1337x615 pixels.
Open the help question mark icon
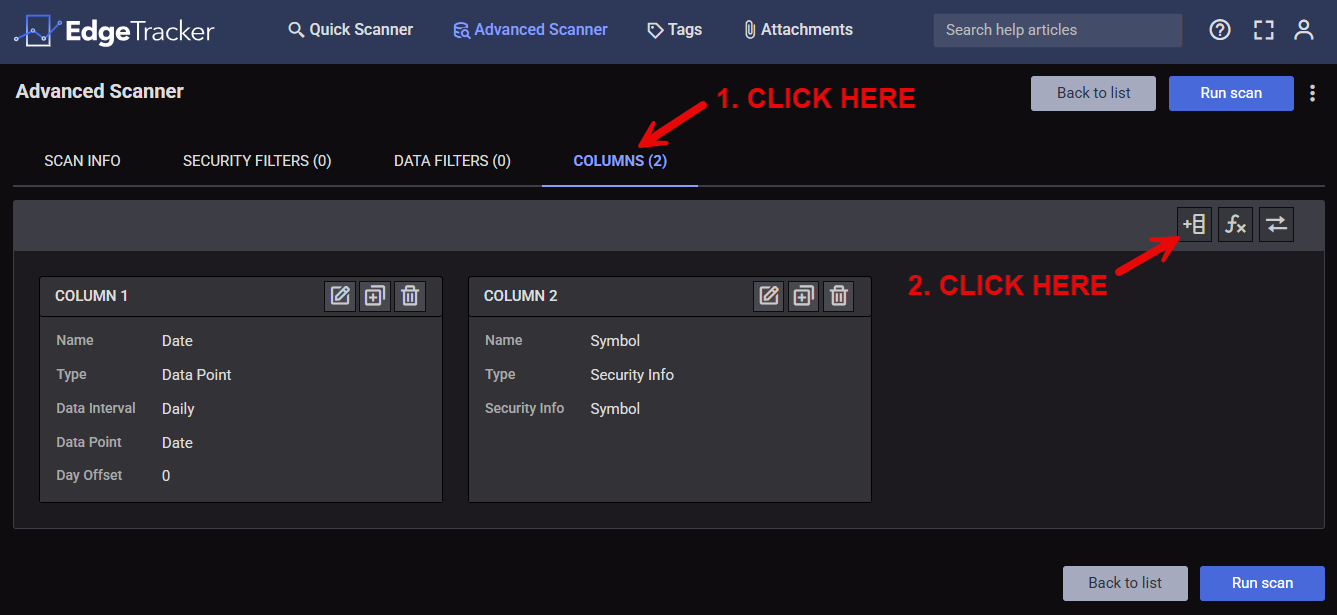coord(1220,30)
